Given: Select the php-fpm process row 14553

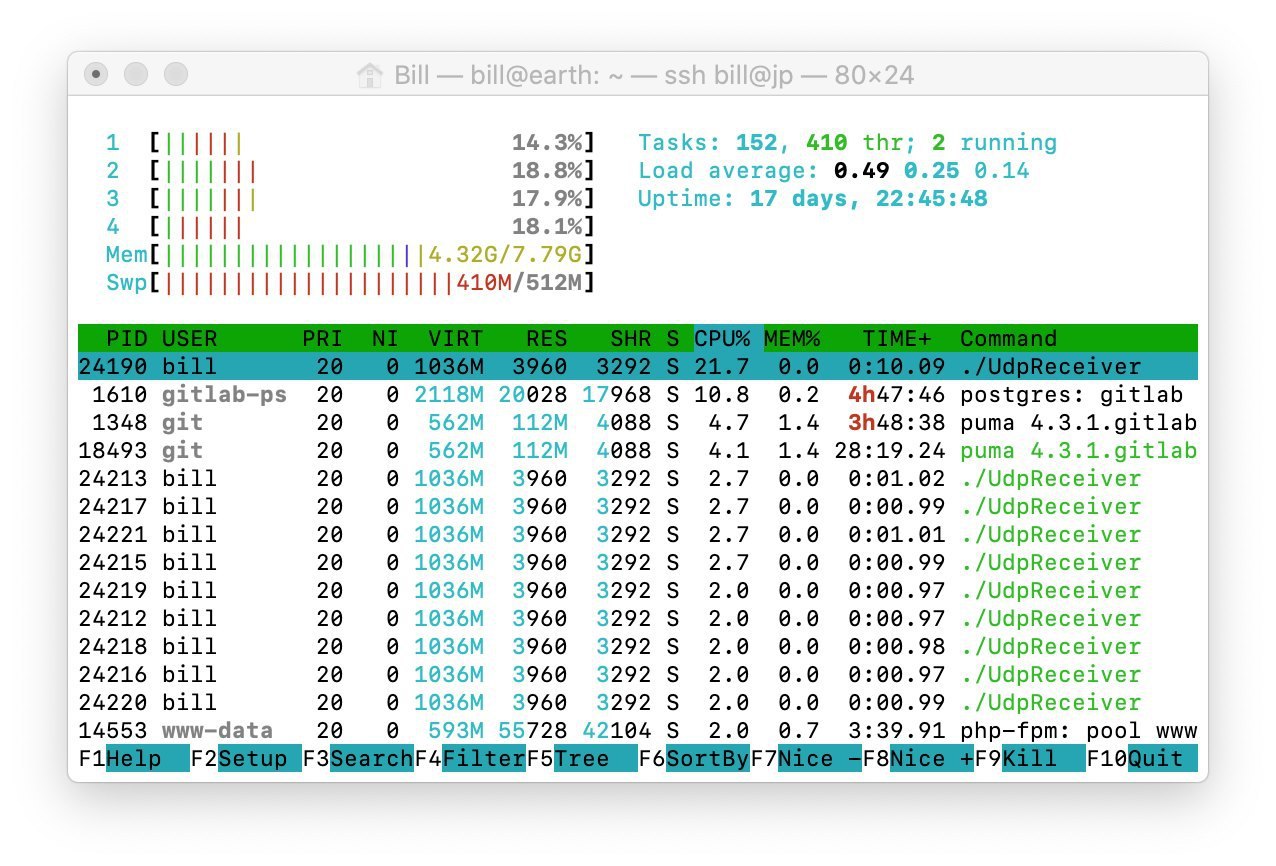Looking at the screenshot, I should (638, 730).
